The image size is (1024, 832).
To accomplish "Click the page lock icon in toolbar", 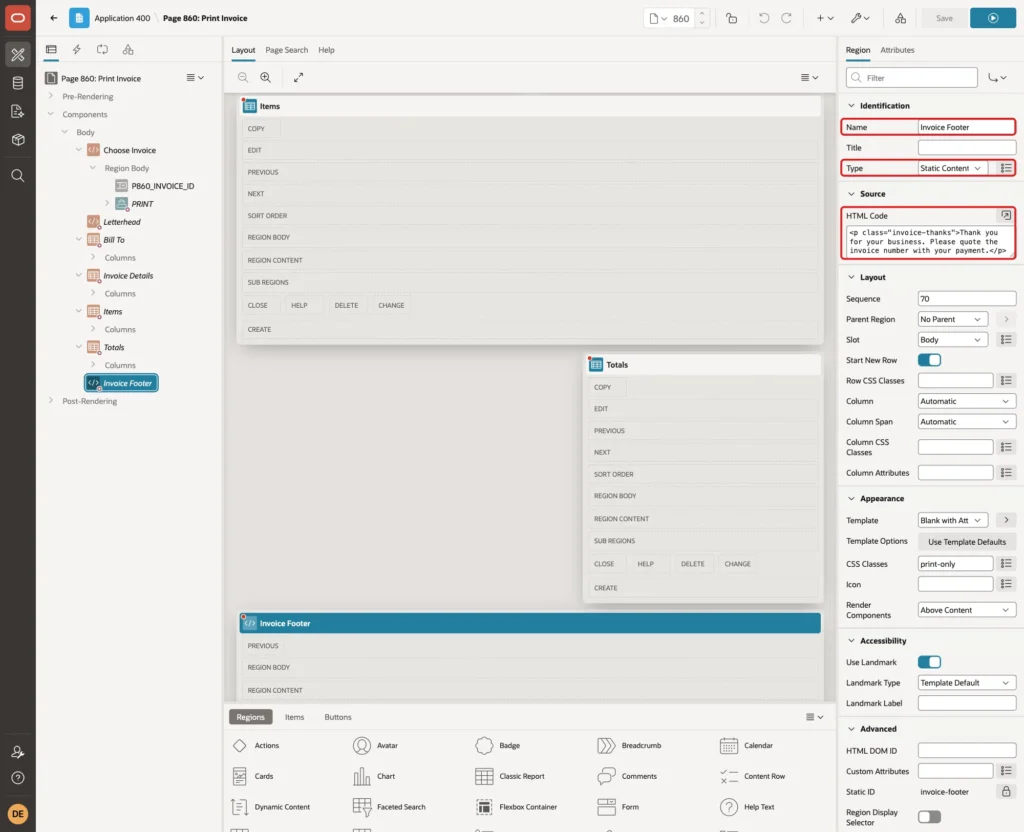I will pos(731,18).
